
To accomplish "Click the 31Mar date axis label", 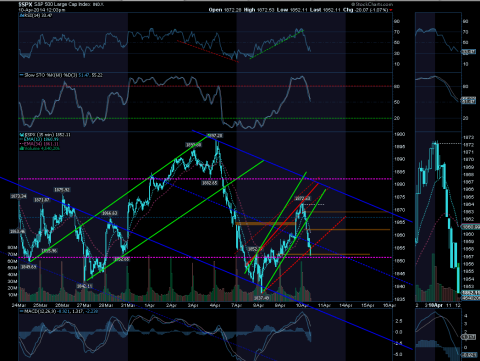I will click(x=128, y=305).
